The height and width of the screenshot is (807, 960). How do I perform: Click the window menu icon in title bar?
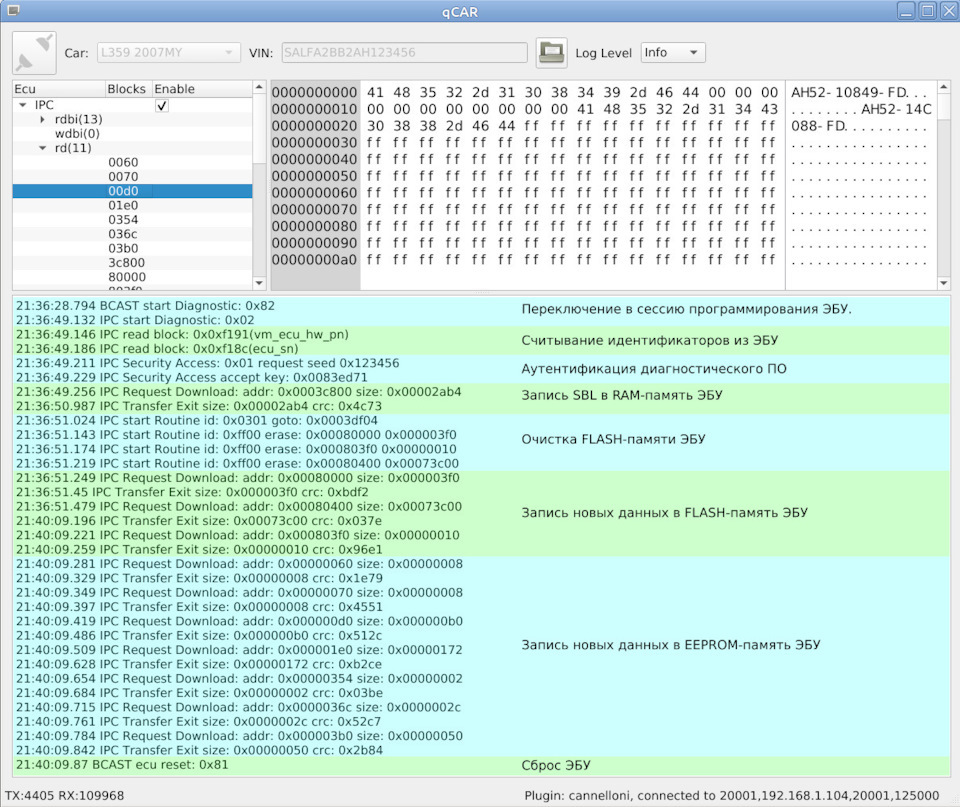tap(13, 11)
